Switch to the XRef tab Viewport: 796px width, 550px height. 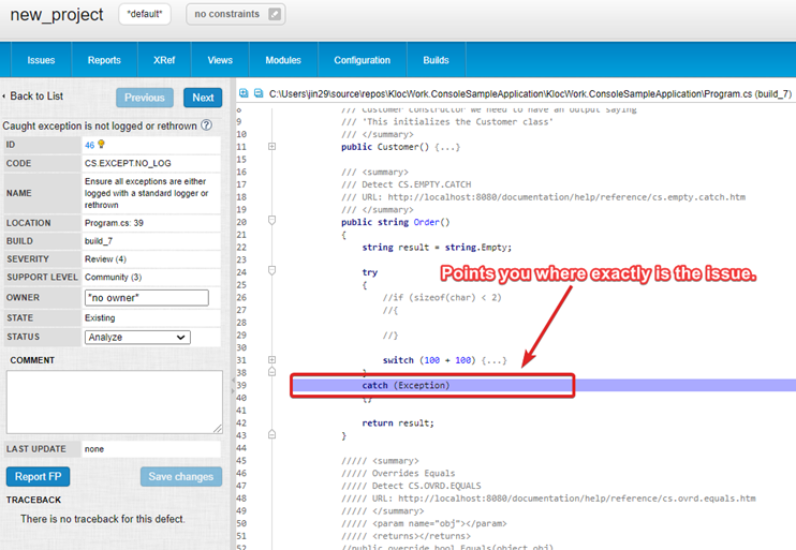coord(164,60)
